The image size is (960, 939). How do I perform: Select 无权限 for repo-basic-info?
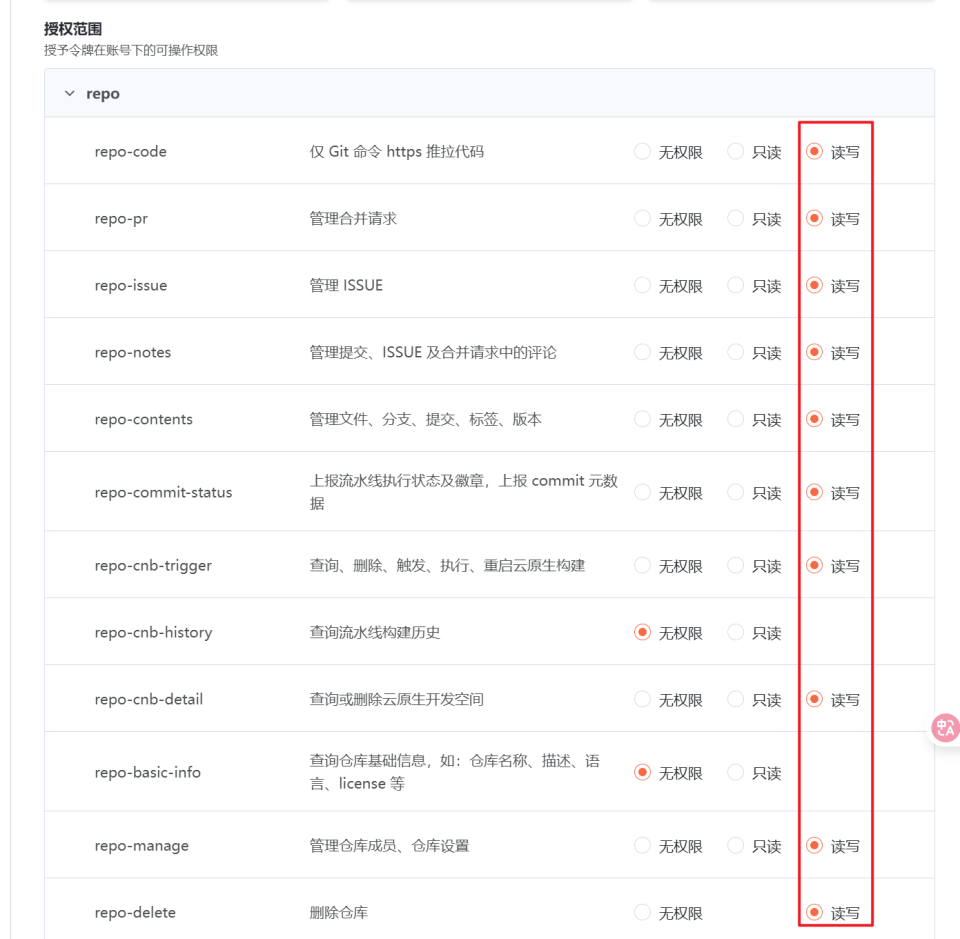(642, 773)
